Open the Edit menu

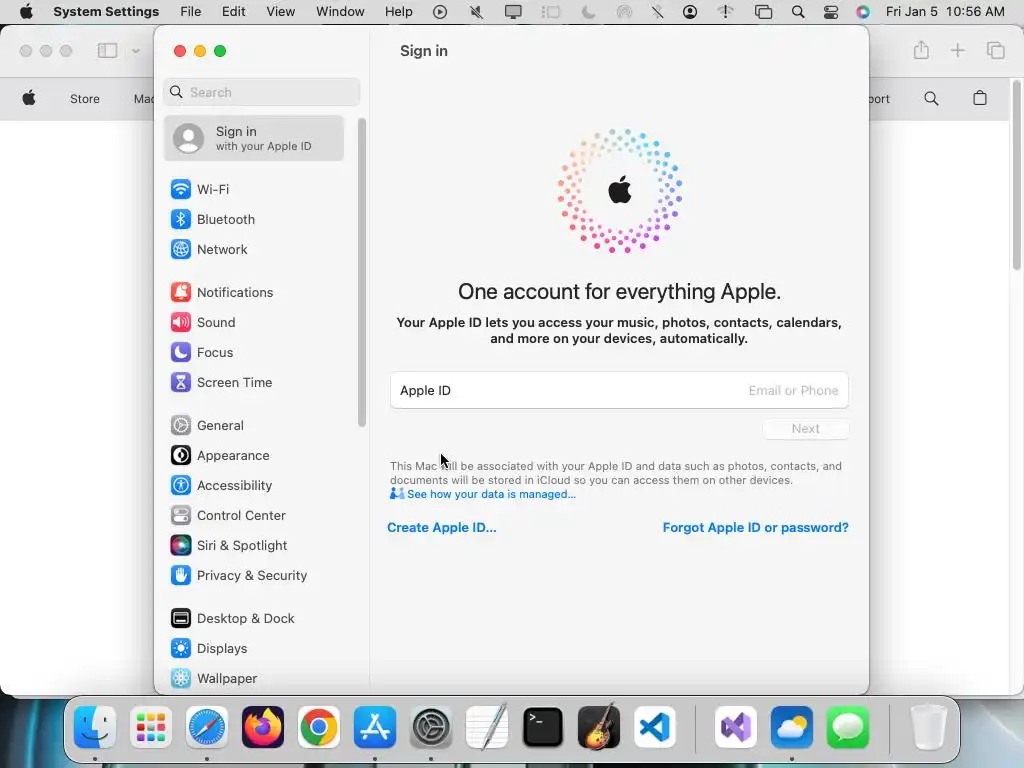(234, 12)
